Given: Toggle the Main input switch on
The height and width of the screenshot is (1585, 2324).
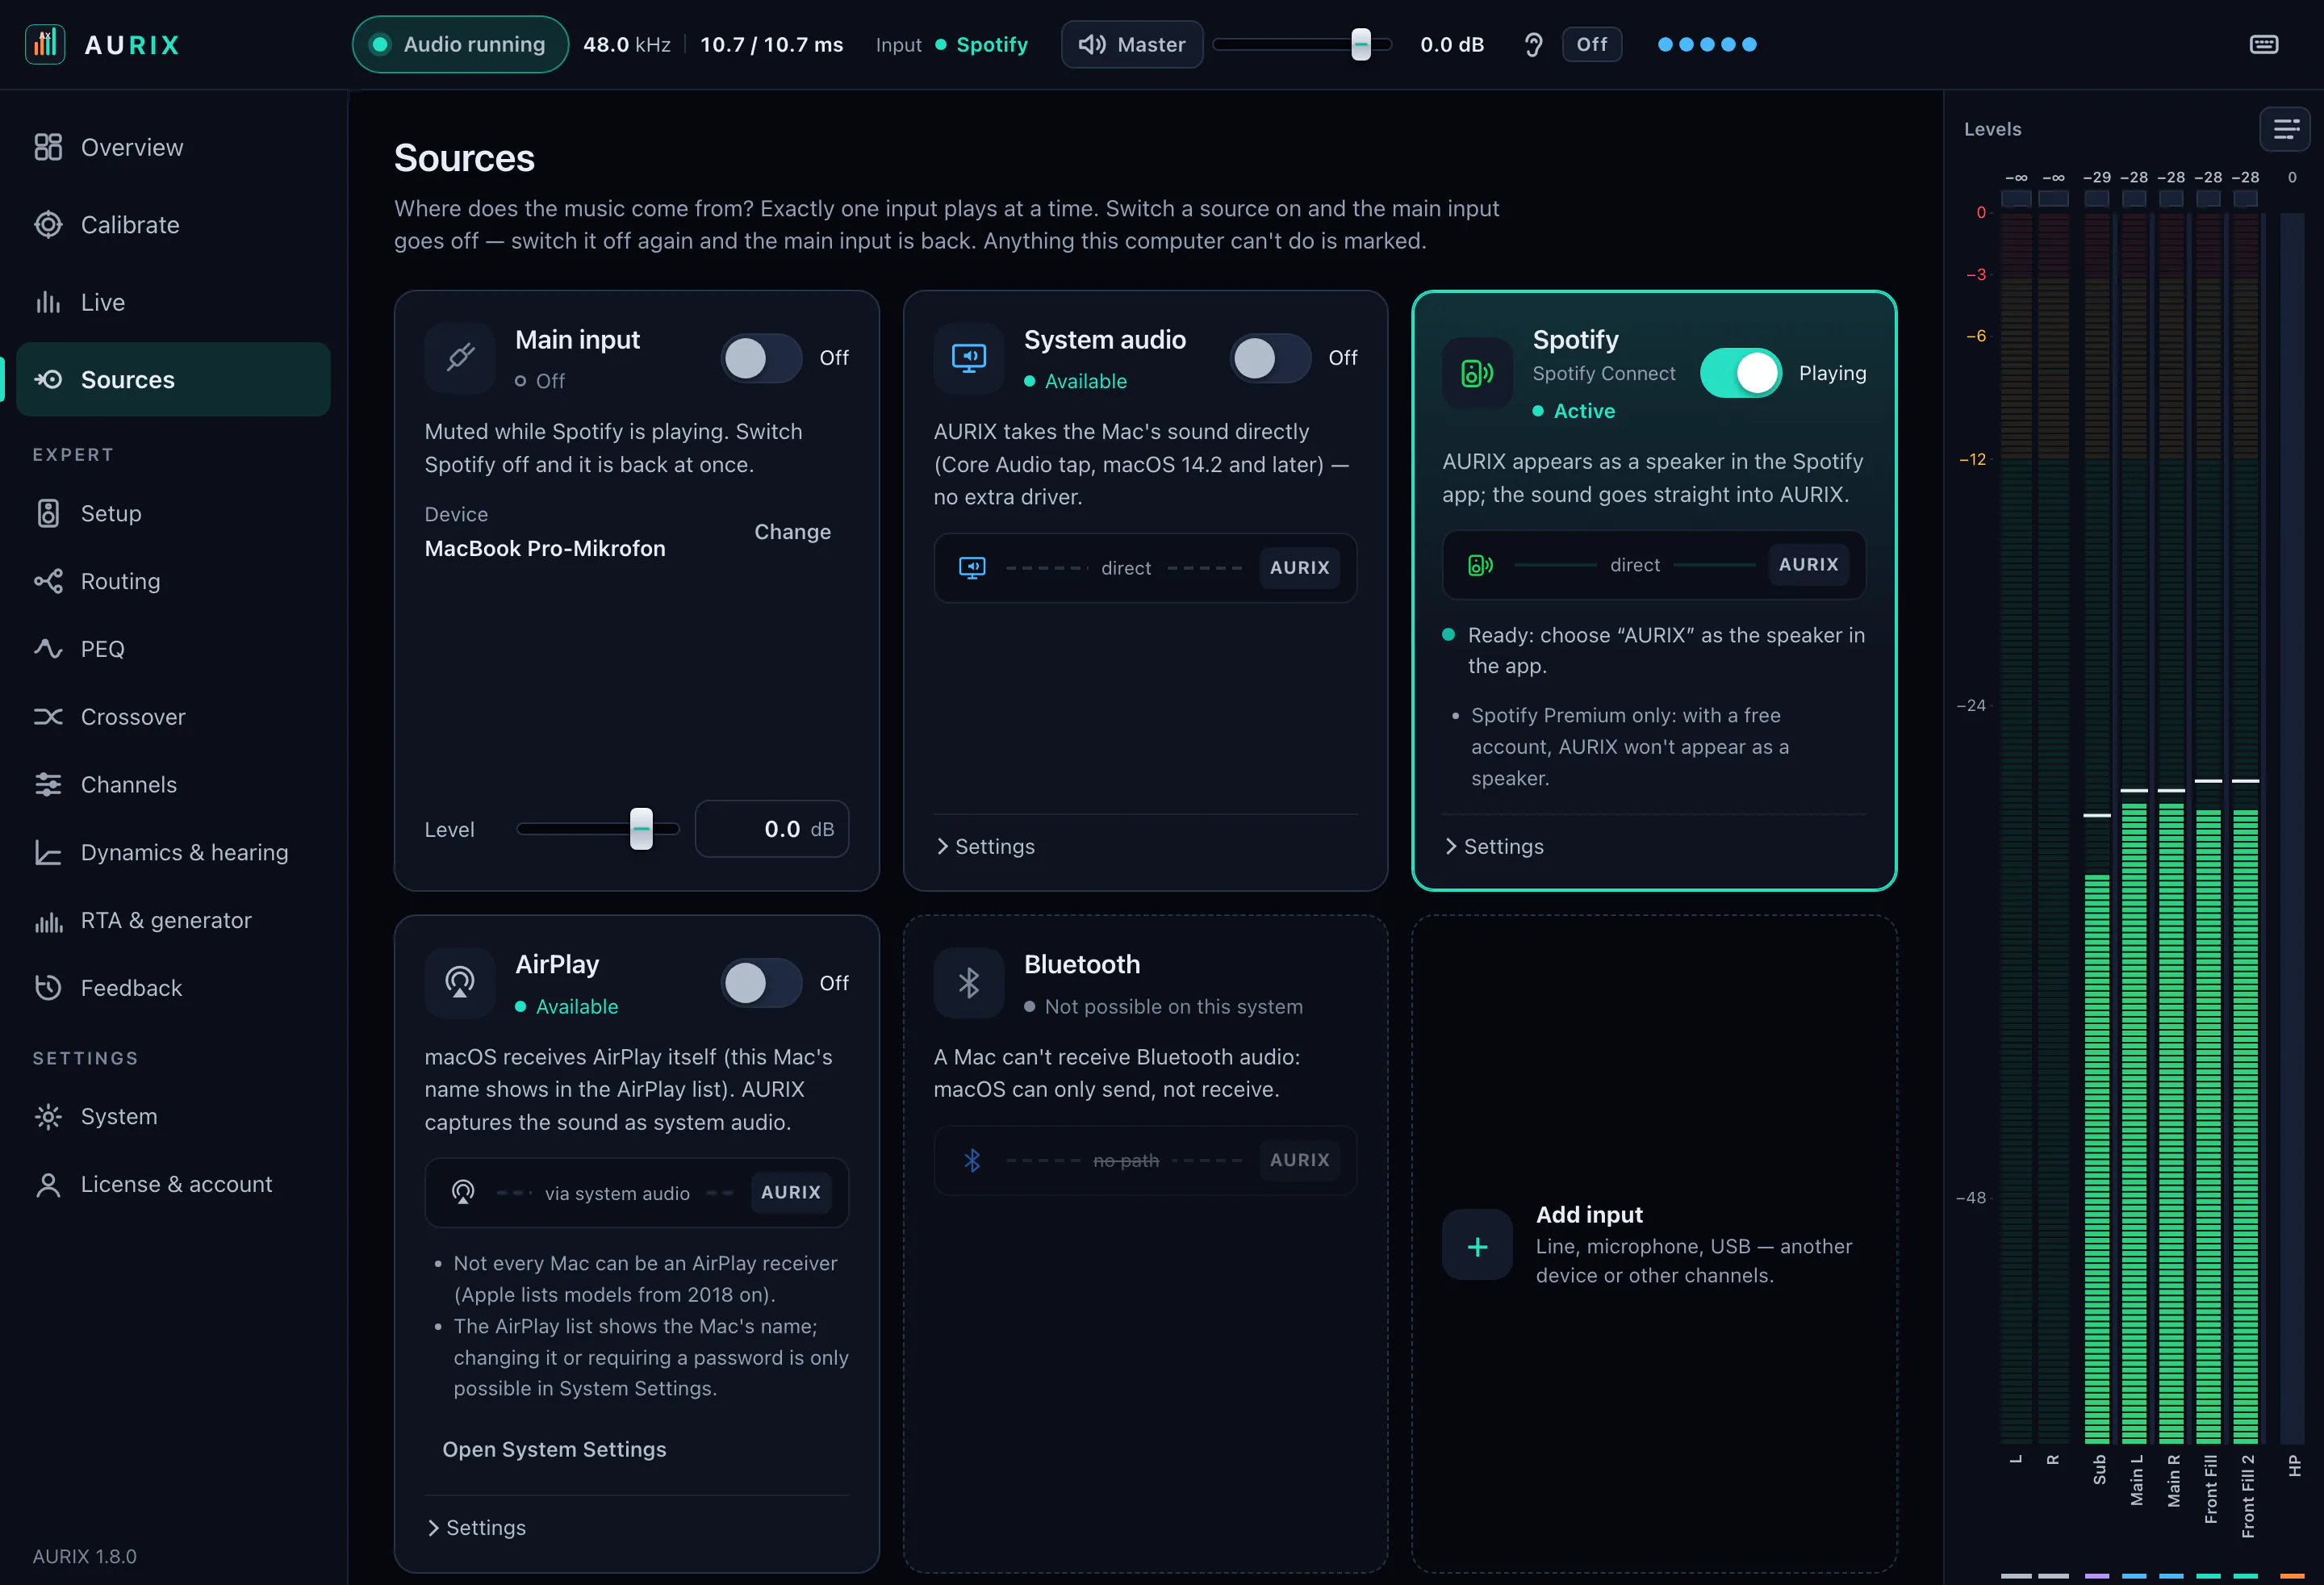Looking at the screenshot, I should [x=761, y=358].
